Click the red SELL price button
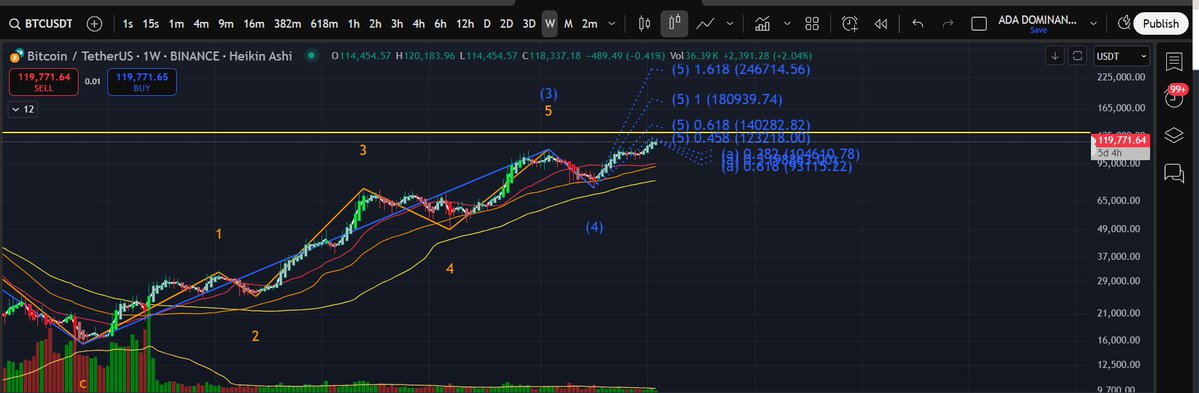This screenshot has height=393, width=1199. tap(44, 82)
